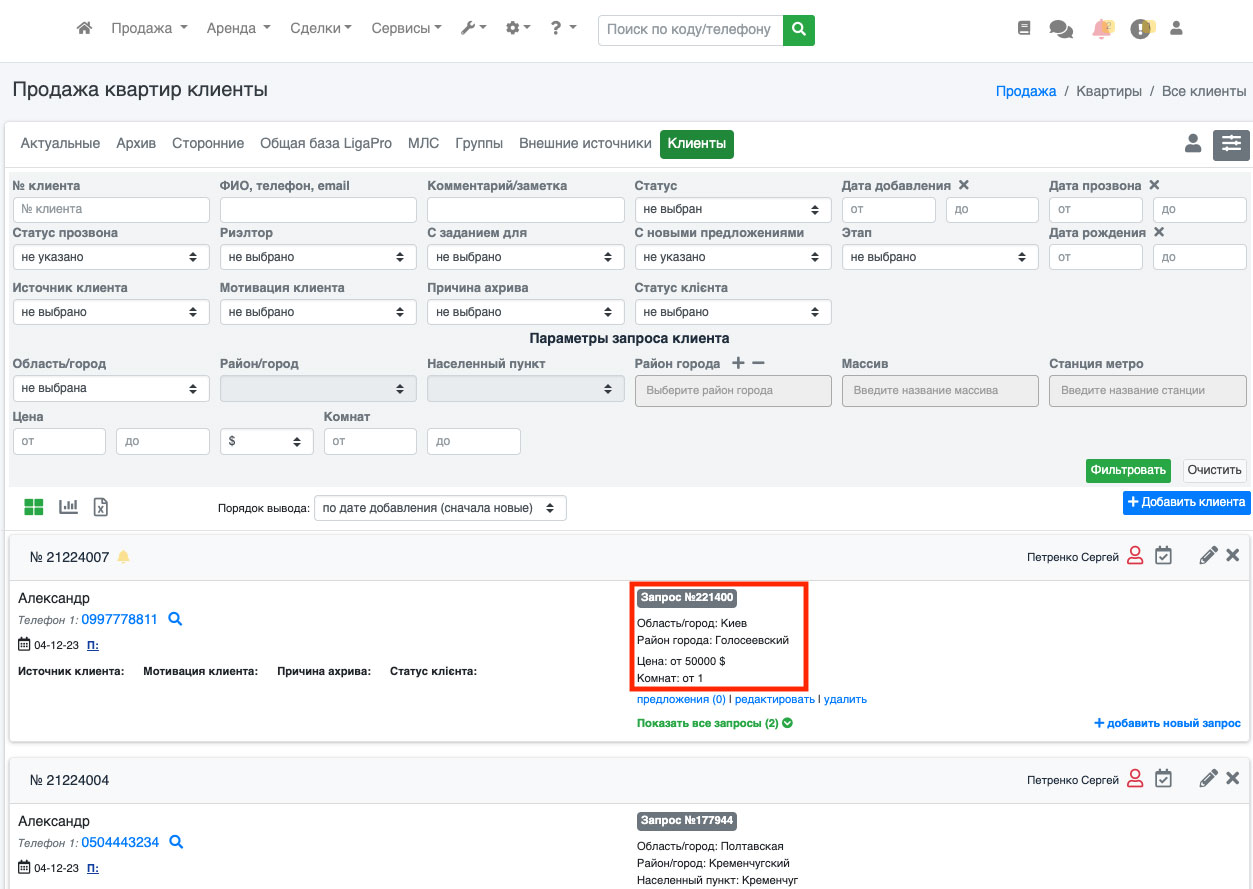
Task: Open the Аренда menu
Action: [238, 29]
